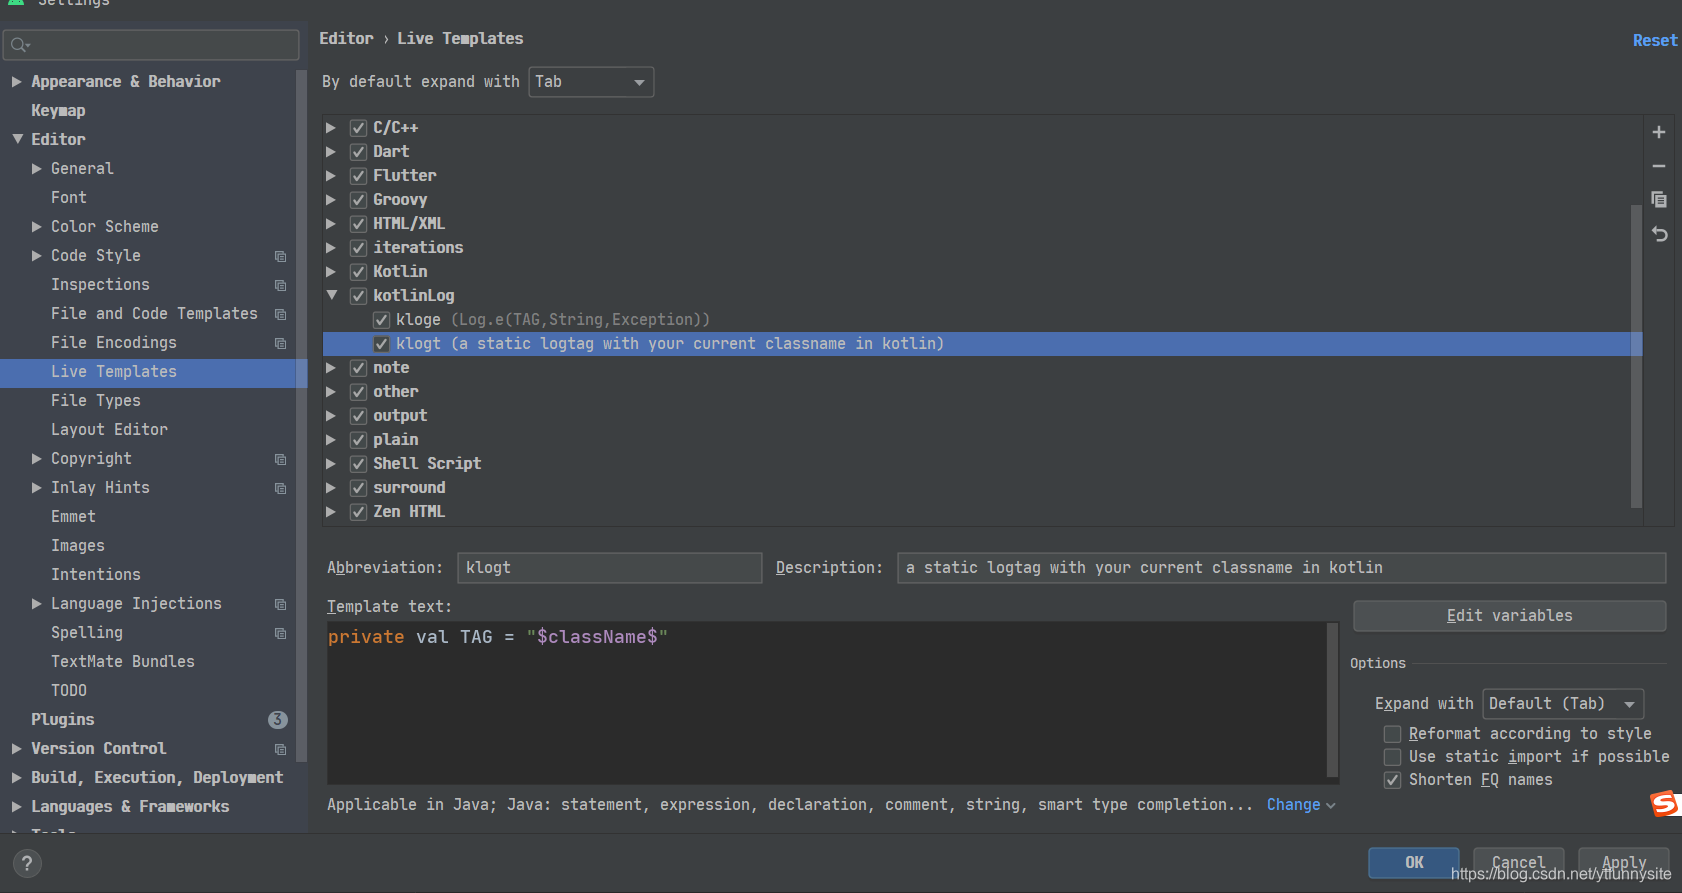Click project-level icon beside Language Injections
The height and width of the screenshot is (893, 1682).
[281, 604]
